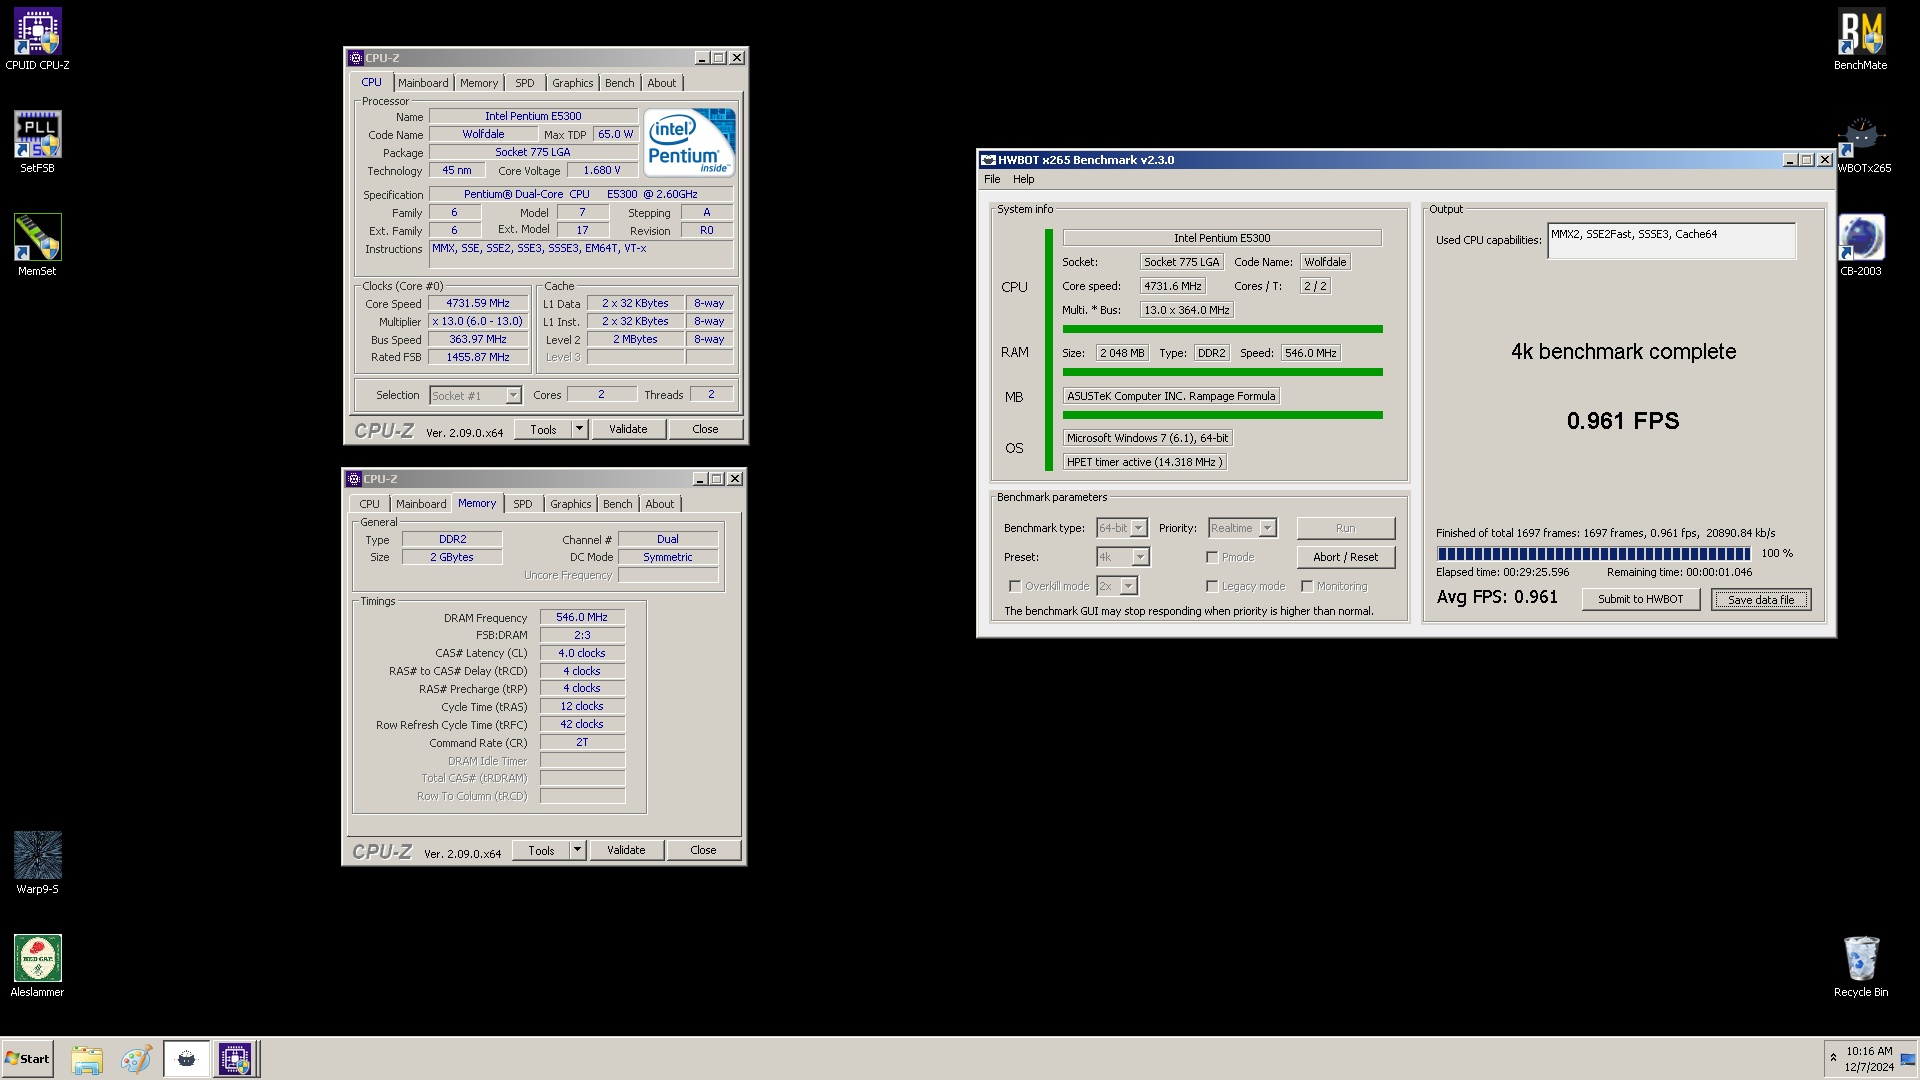The image size is (1920, 1080).
Task: Click Validate in top CPU-Z window
Action: pyautogui.click(x=628, y=429)
